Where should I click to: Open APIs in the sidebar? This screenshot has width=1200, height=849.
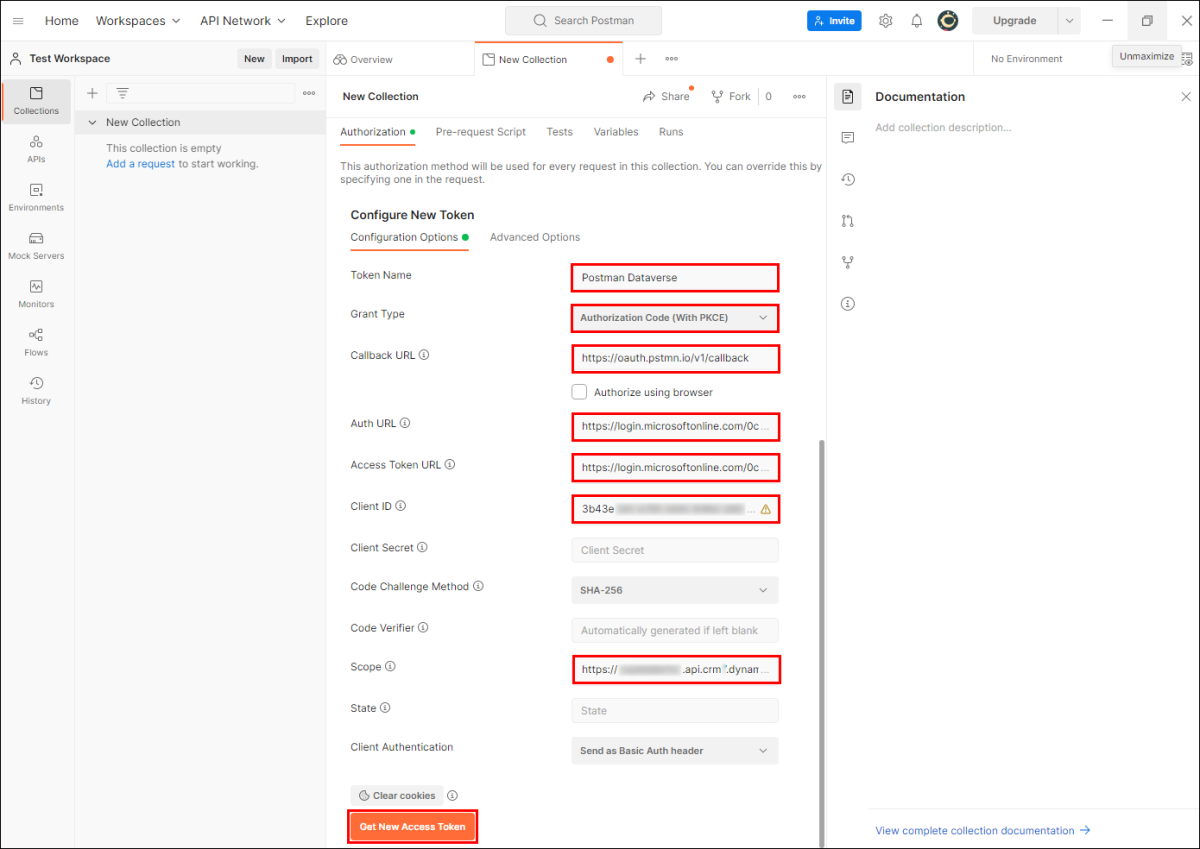[x=36, y=149]
